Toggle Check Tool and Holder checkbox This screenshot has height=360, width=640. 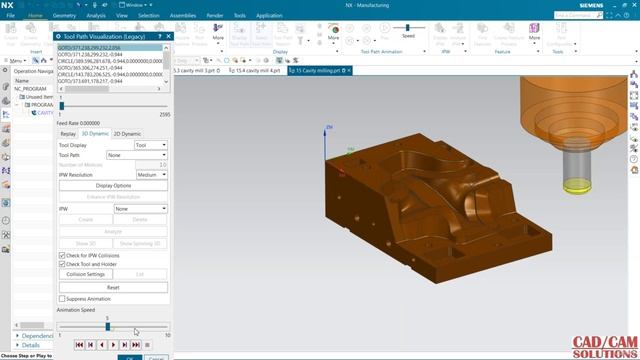62,264
